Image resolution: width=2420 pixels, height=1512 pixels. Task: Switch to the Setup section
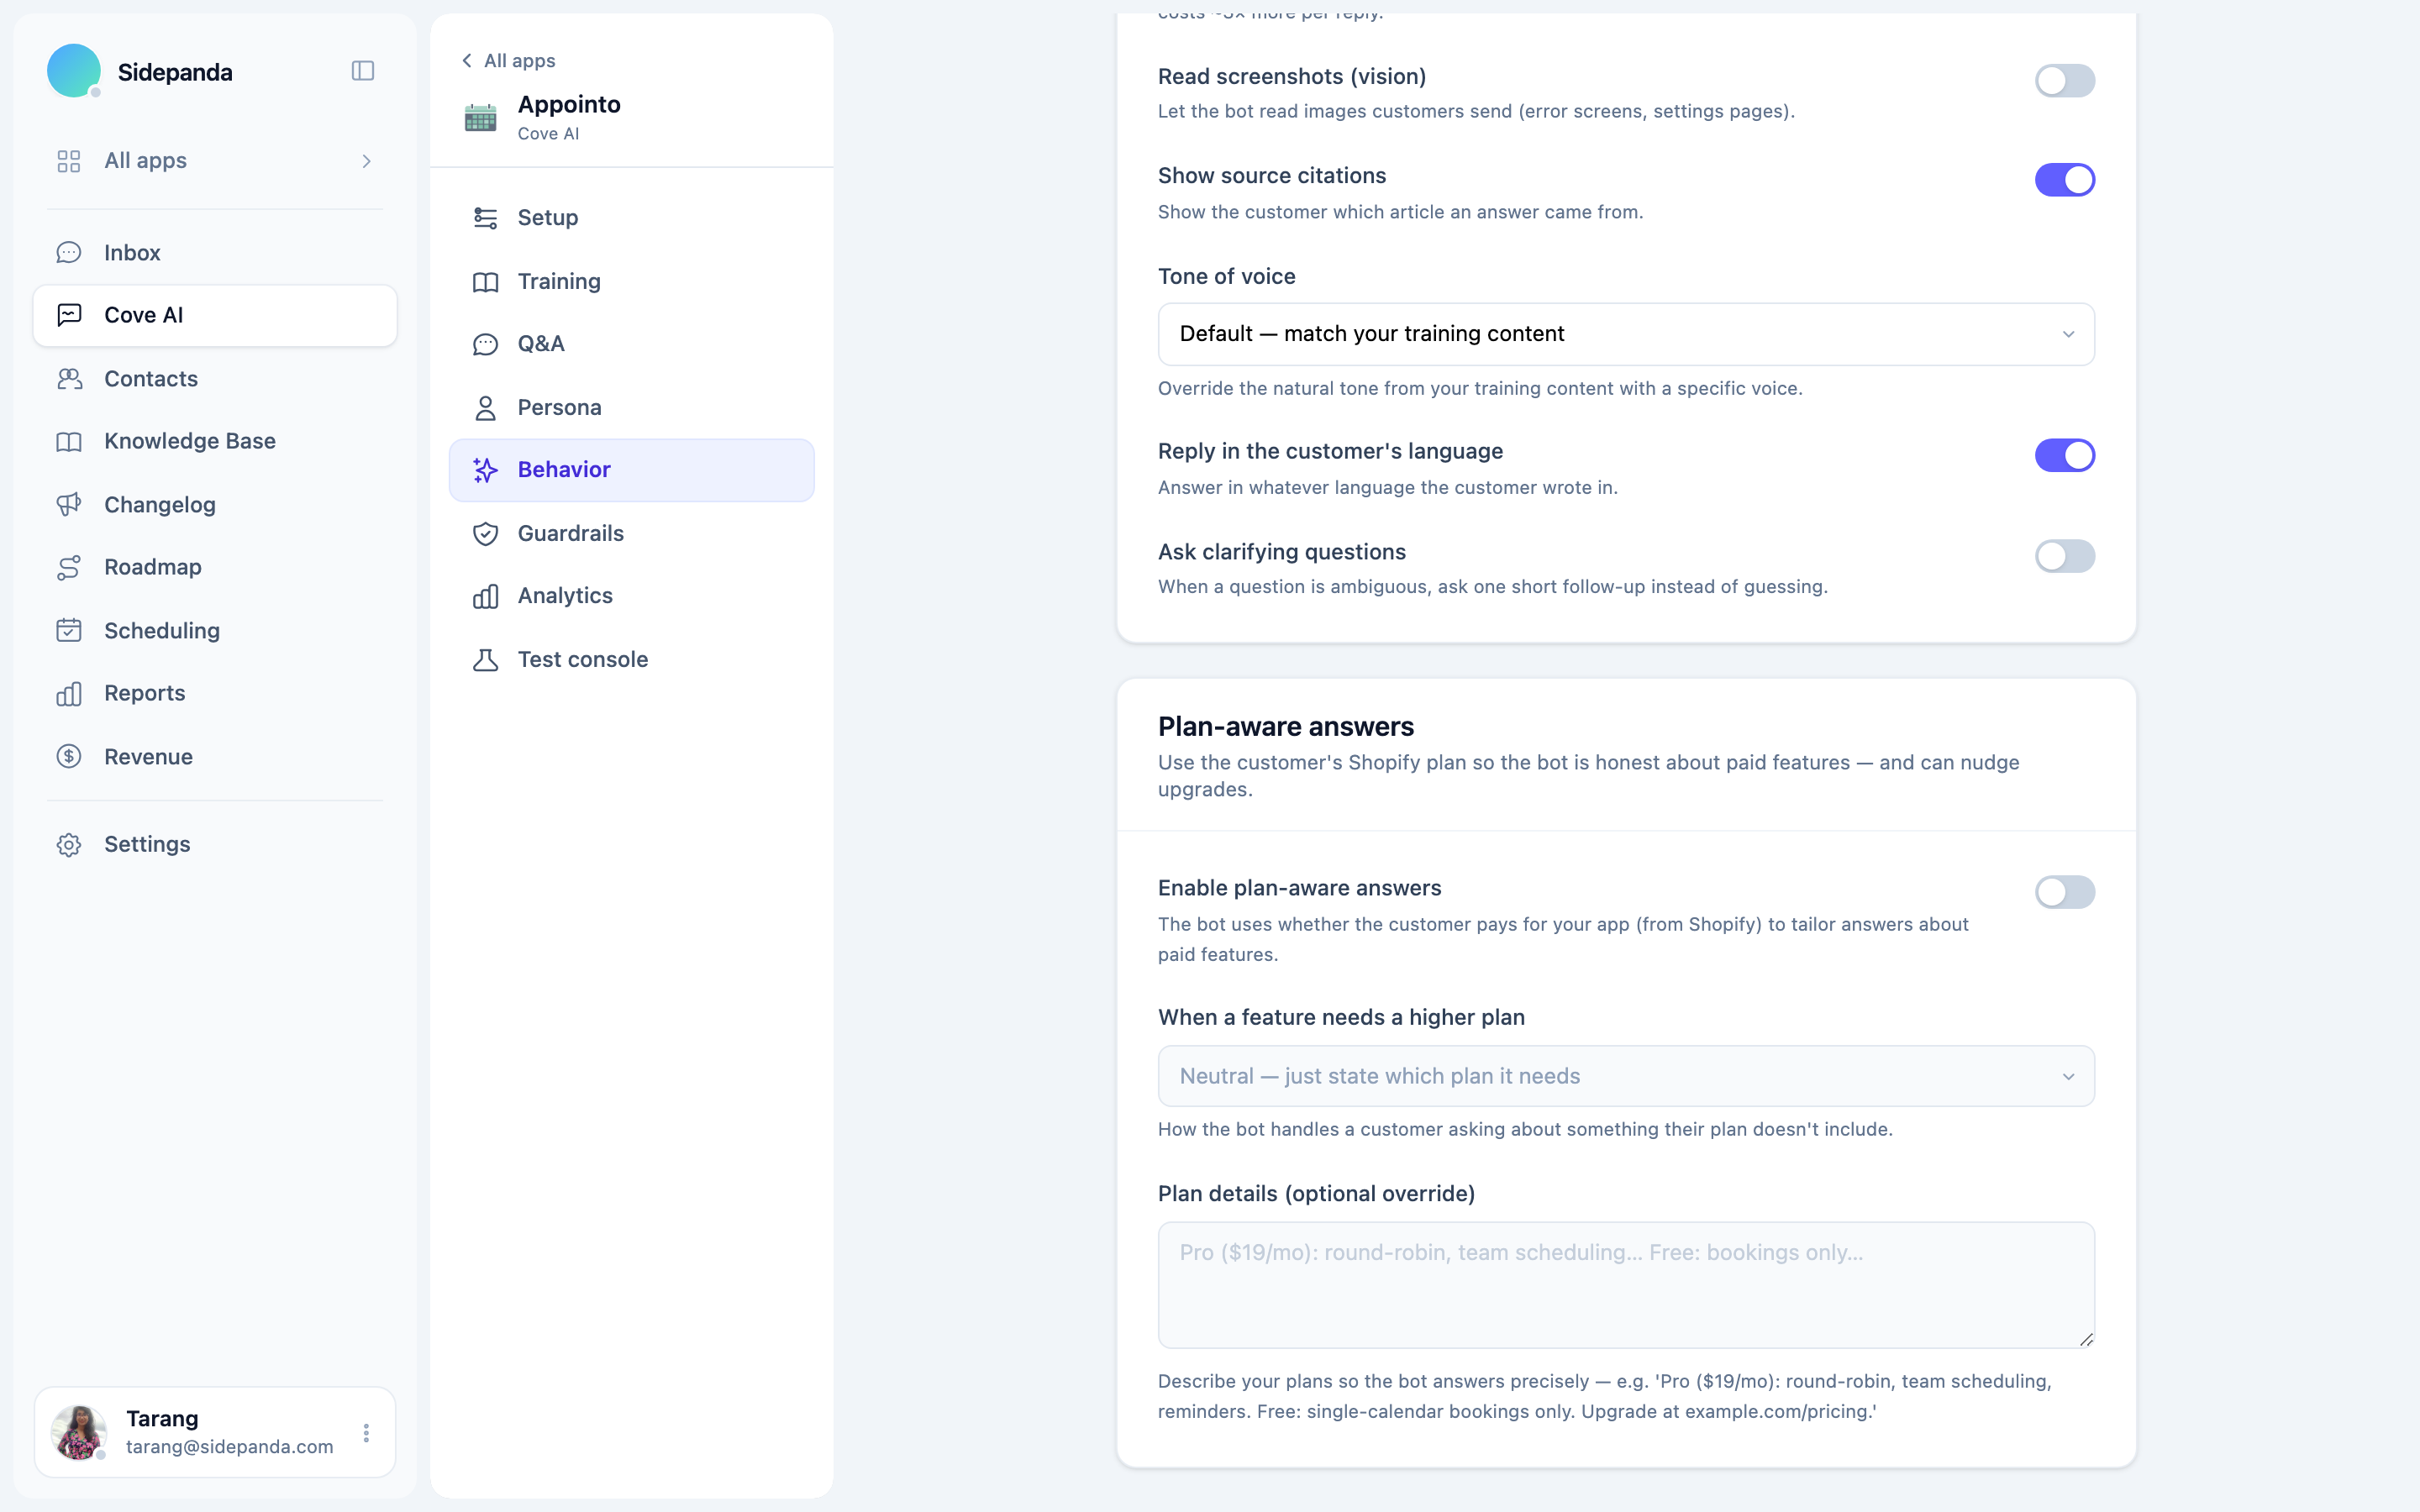click(632, 218)
